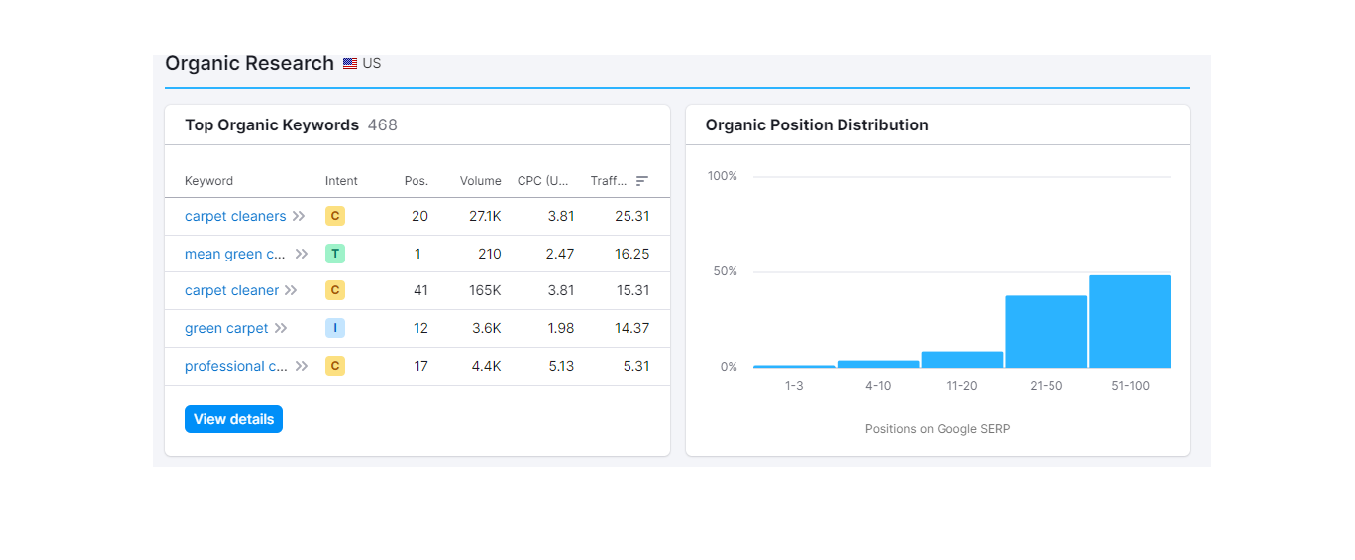This screenshot has height=560, width=1355.
Task: Click double-chevron icon beside 'carpet cleaners' keyword
Action: [x=299, y=216]
